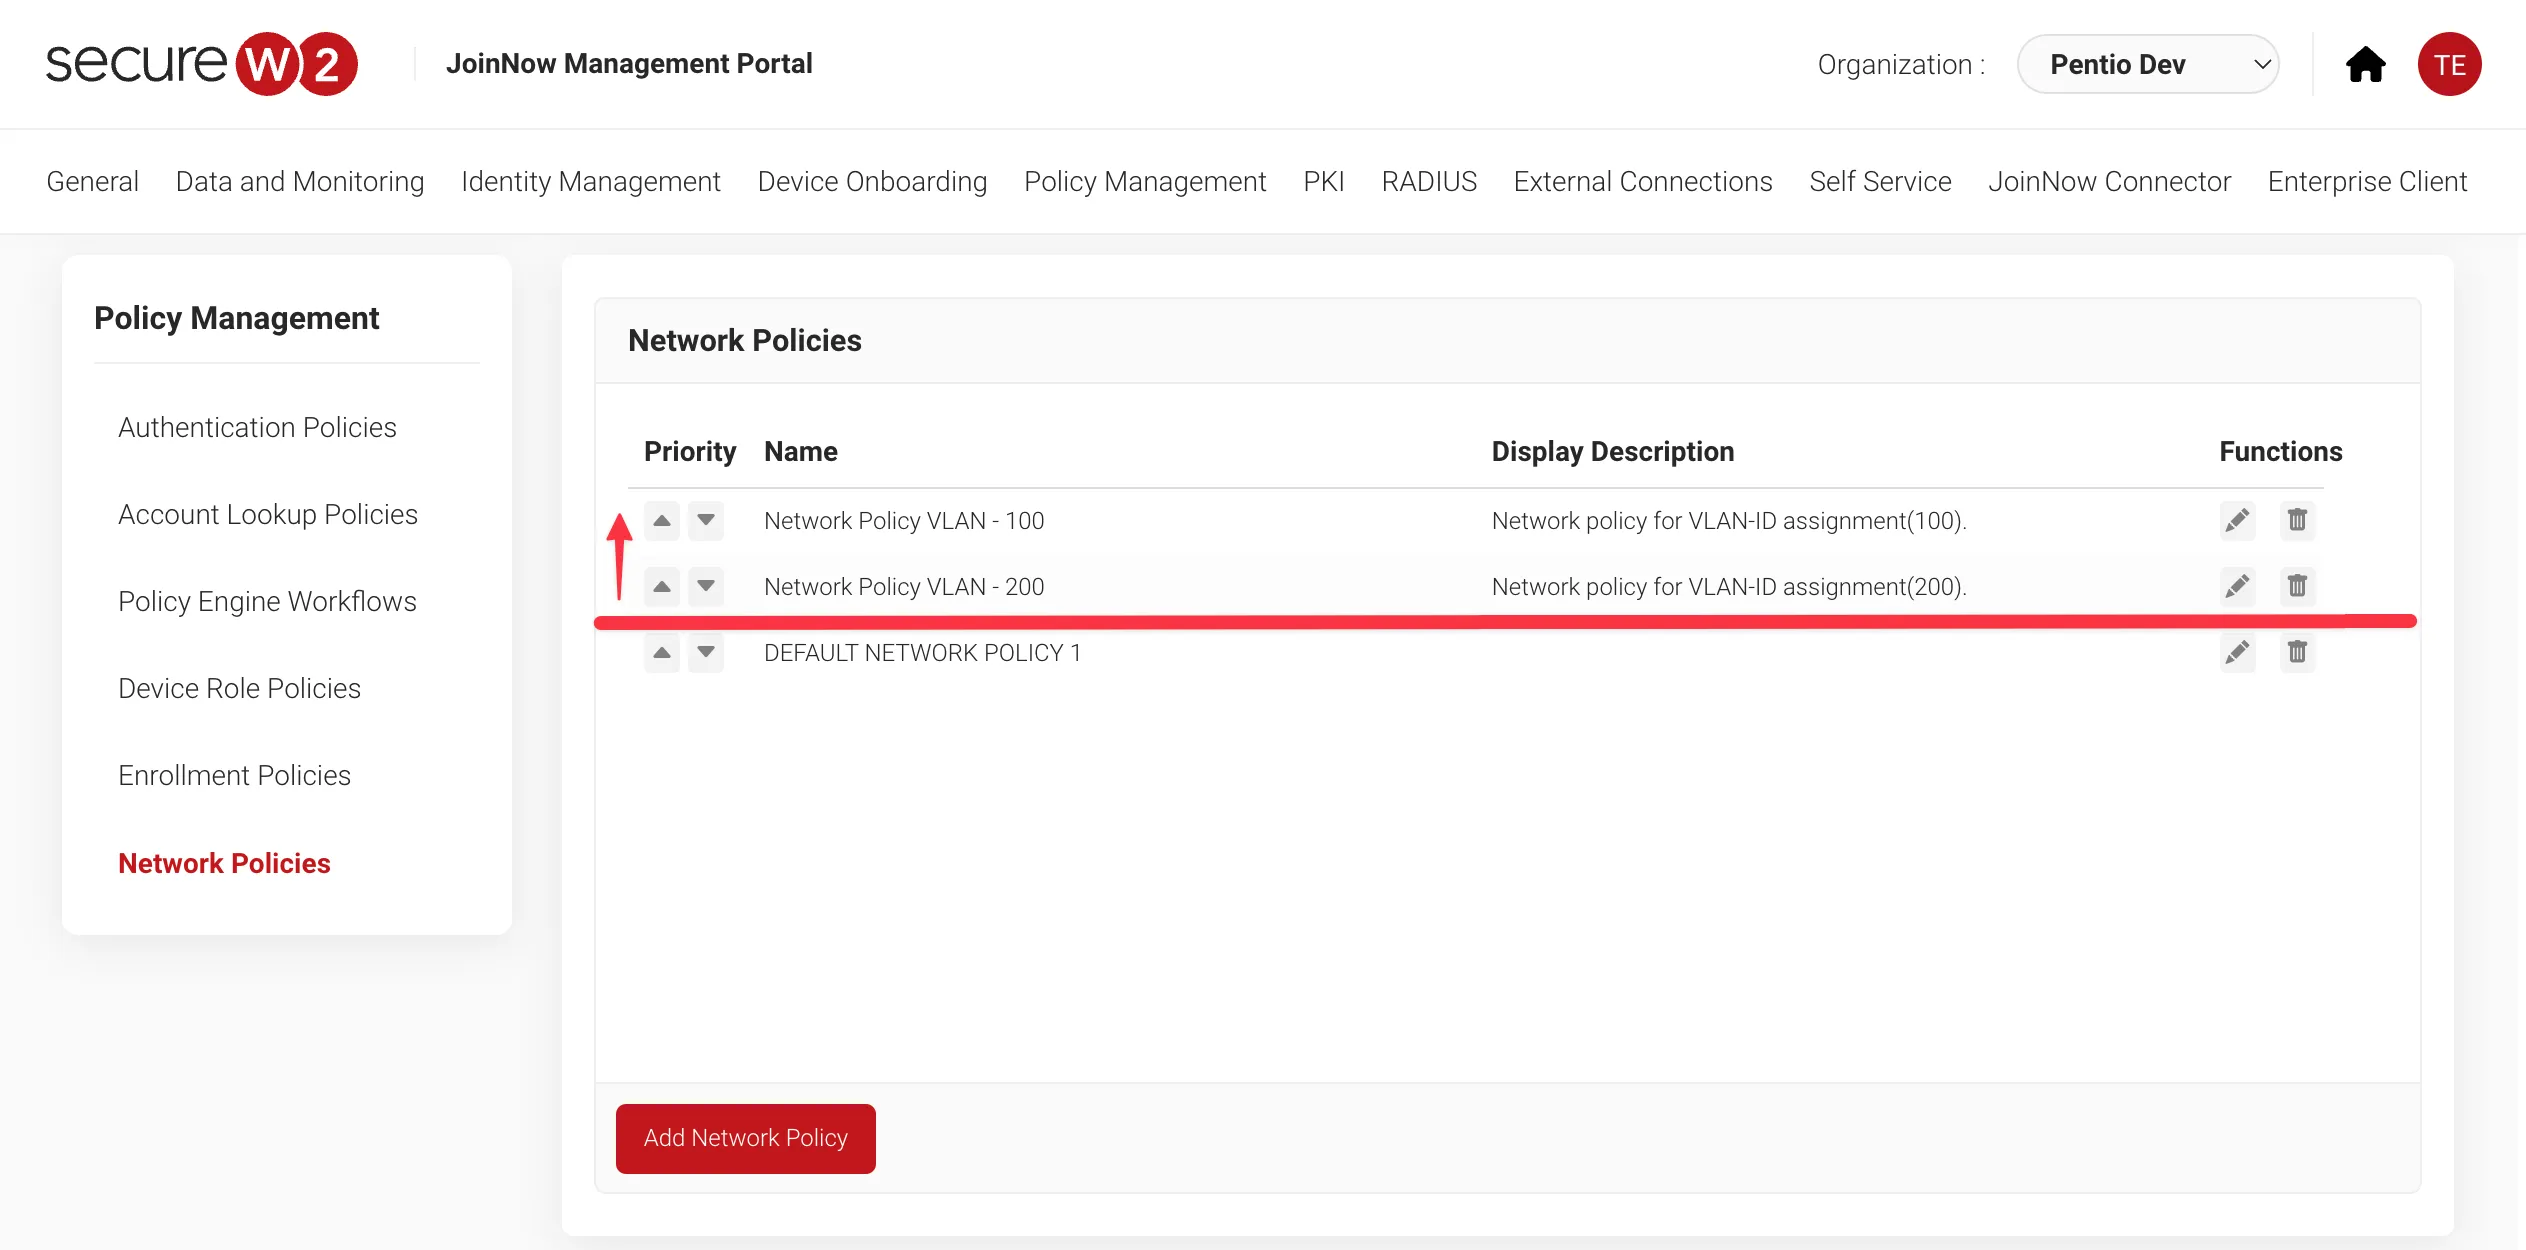This screenshot has width=2526, height=1250.
Task: Delete DEFAULT NETWORK POLICY 1
Action: pos(2297,653)
